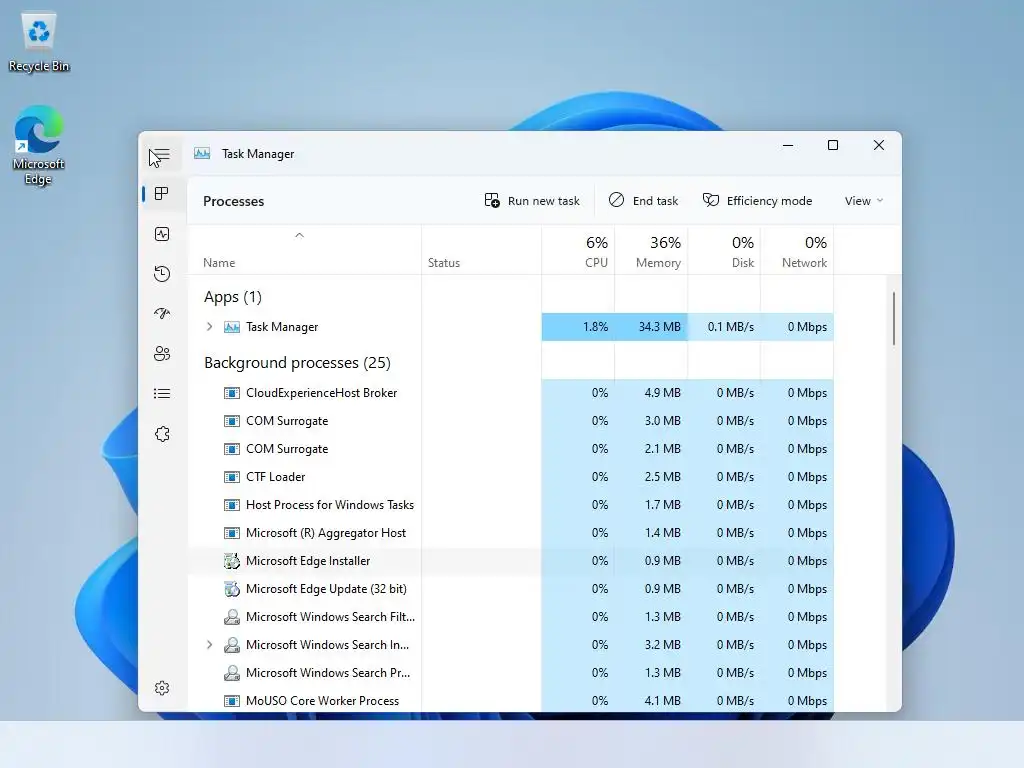Click the CloudExperienceHost Broker process icon
This screenshot has width=1024, height=768.
pyautogui.click(x=232, y=392)
